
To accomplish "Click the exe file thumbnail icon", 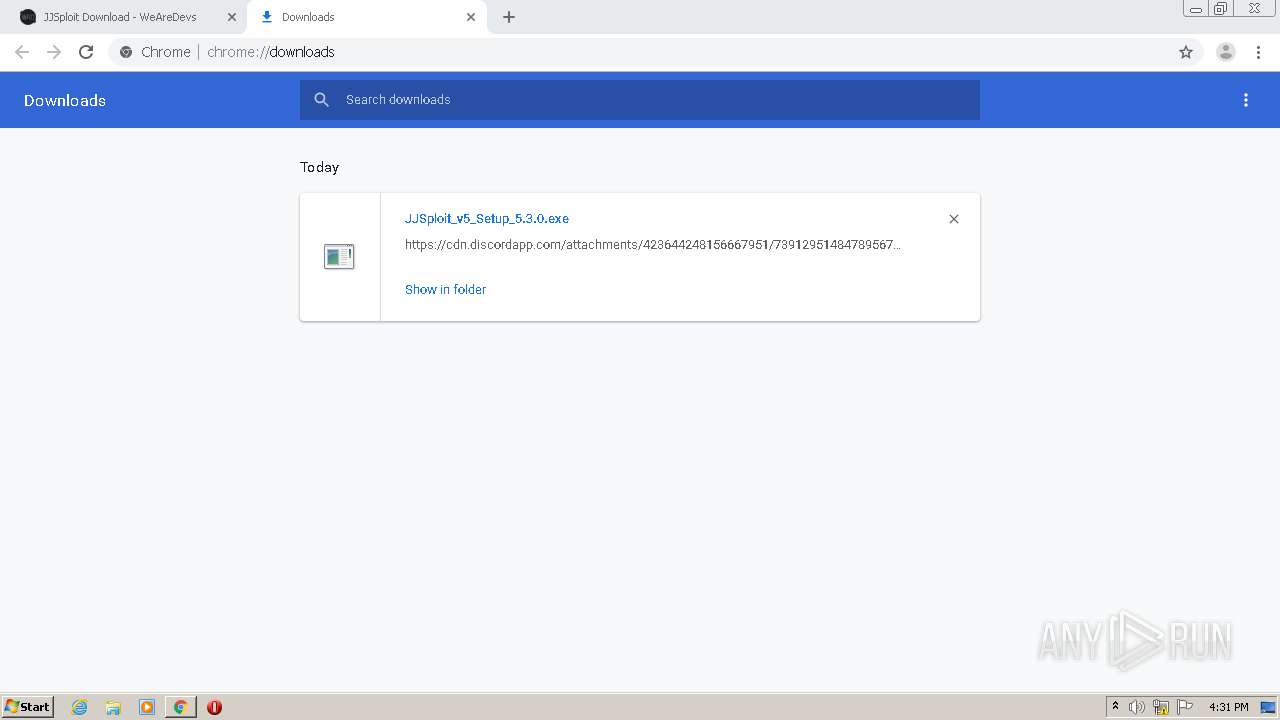I will pyautogui.click(x=339, y=257).
